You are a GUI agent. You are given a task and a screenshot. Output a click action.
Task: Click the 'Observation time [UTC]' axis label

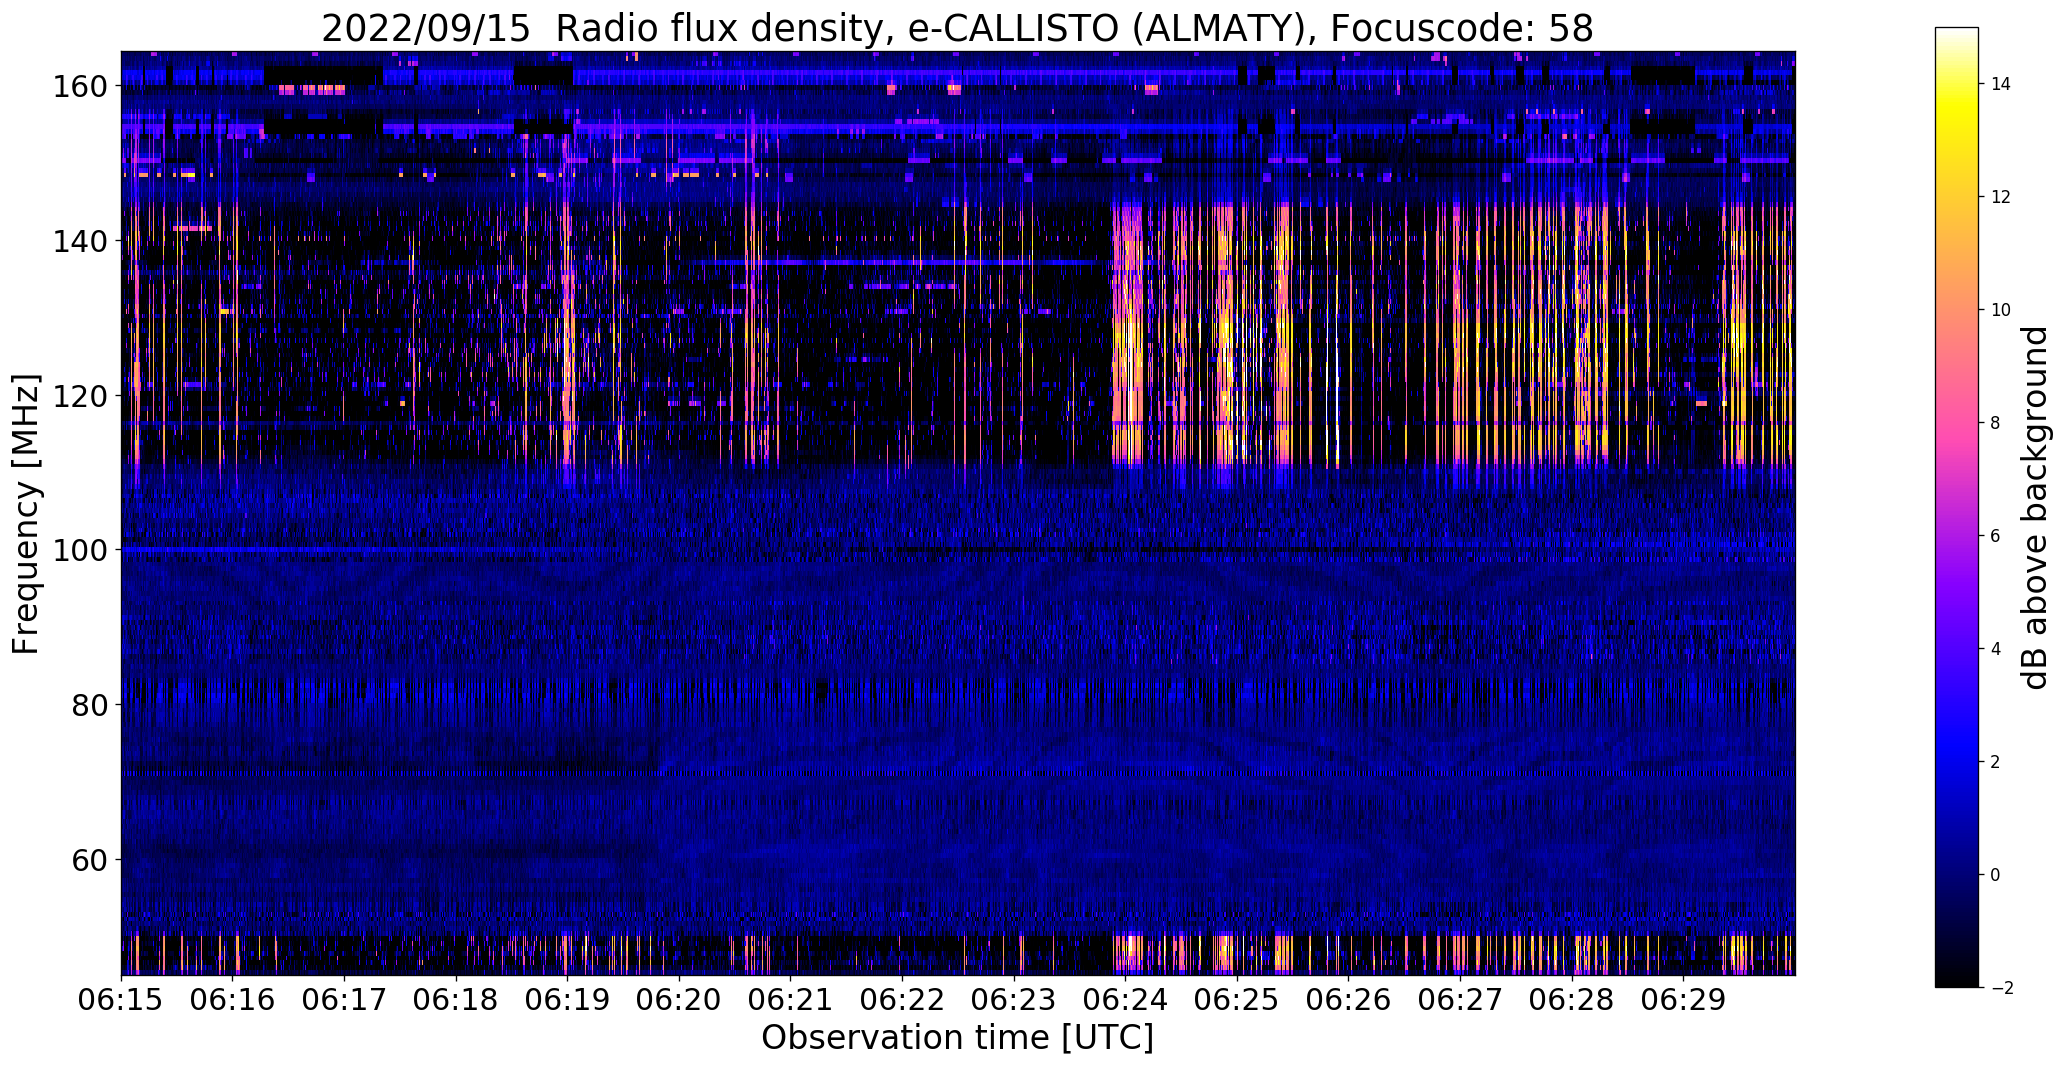(x=957, y=1038)
